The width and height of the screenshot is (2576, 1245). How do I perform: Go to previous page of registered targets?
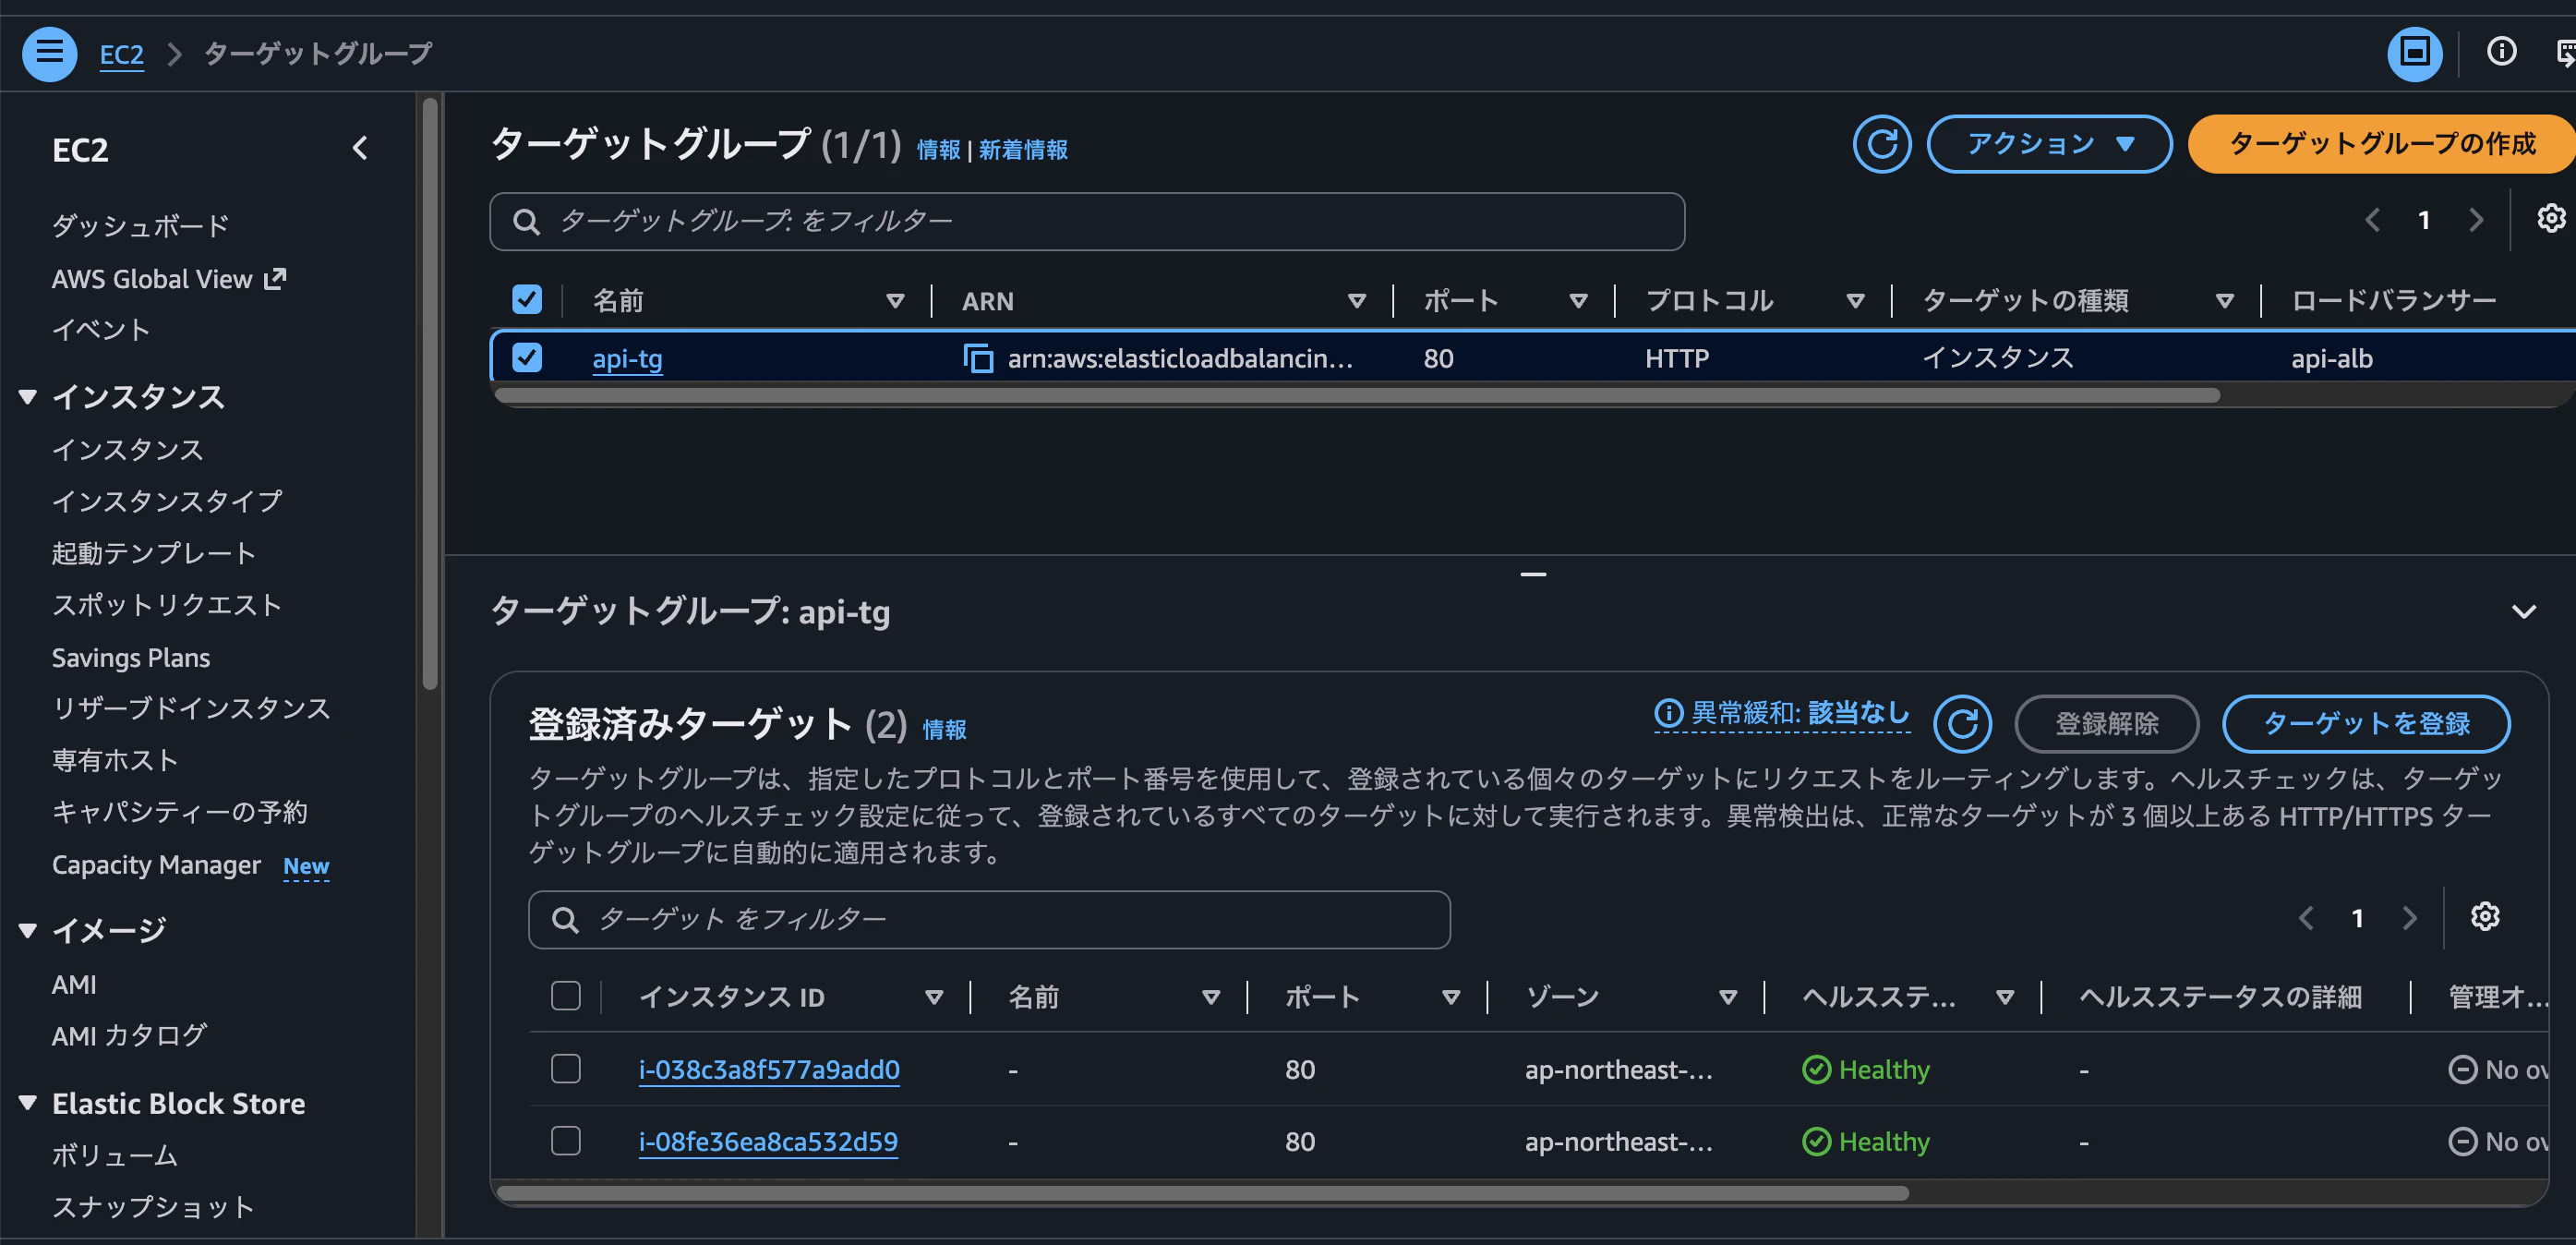point(2306,917)
